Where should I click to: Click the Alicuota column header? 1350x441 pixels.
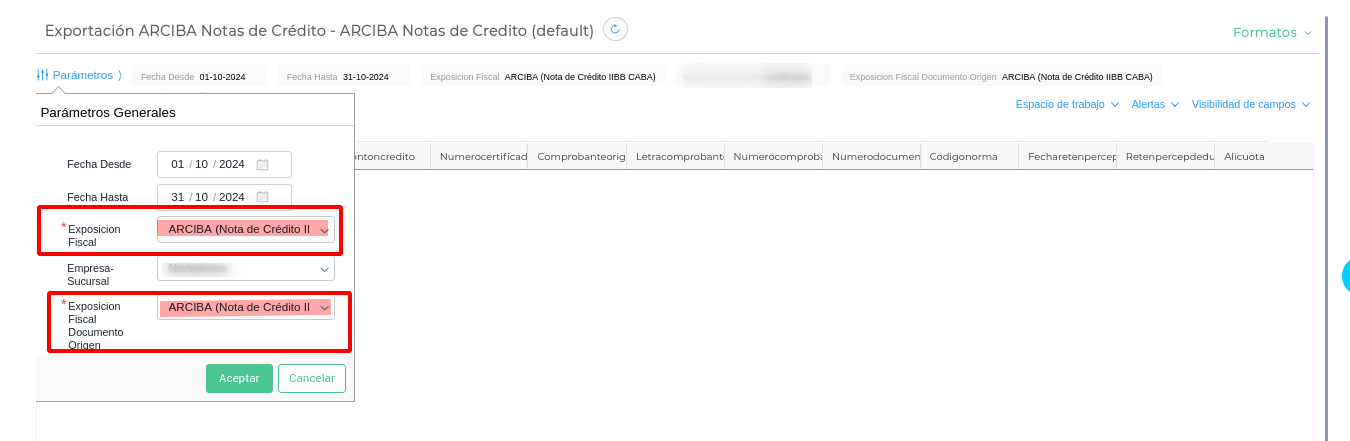click(1263, 156)
